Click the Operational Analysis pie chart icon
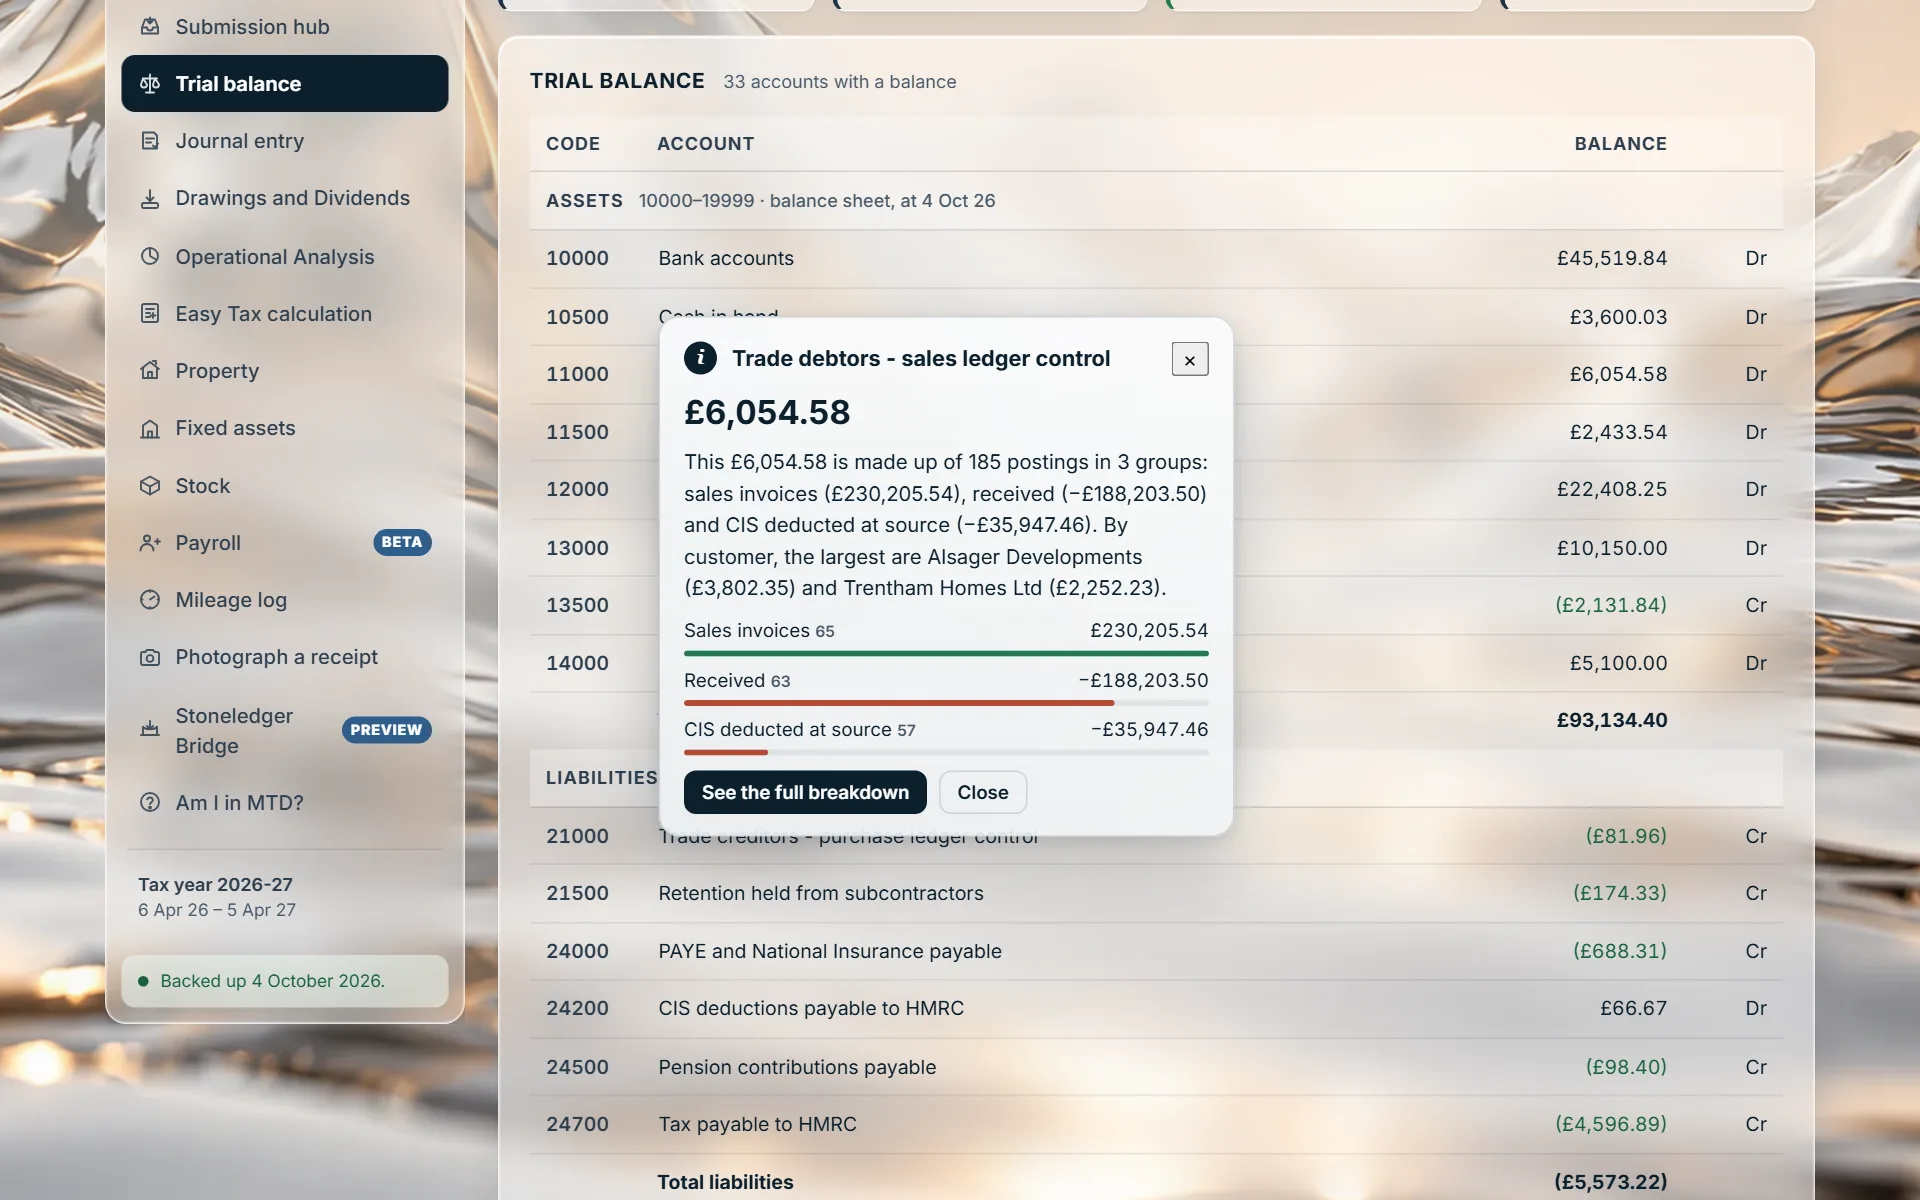This screenshot has height=1200, width=1920. click(x=150, y=256)
